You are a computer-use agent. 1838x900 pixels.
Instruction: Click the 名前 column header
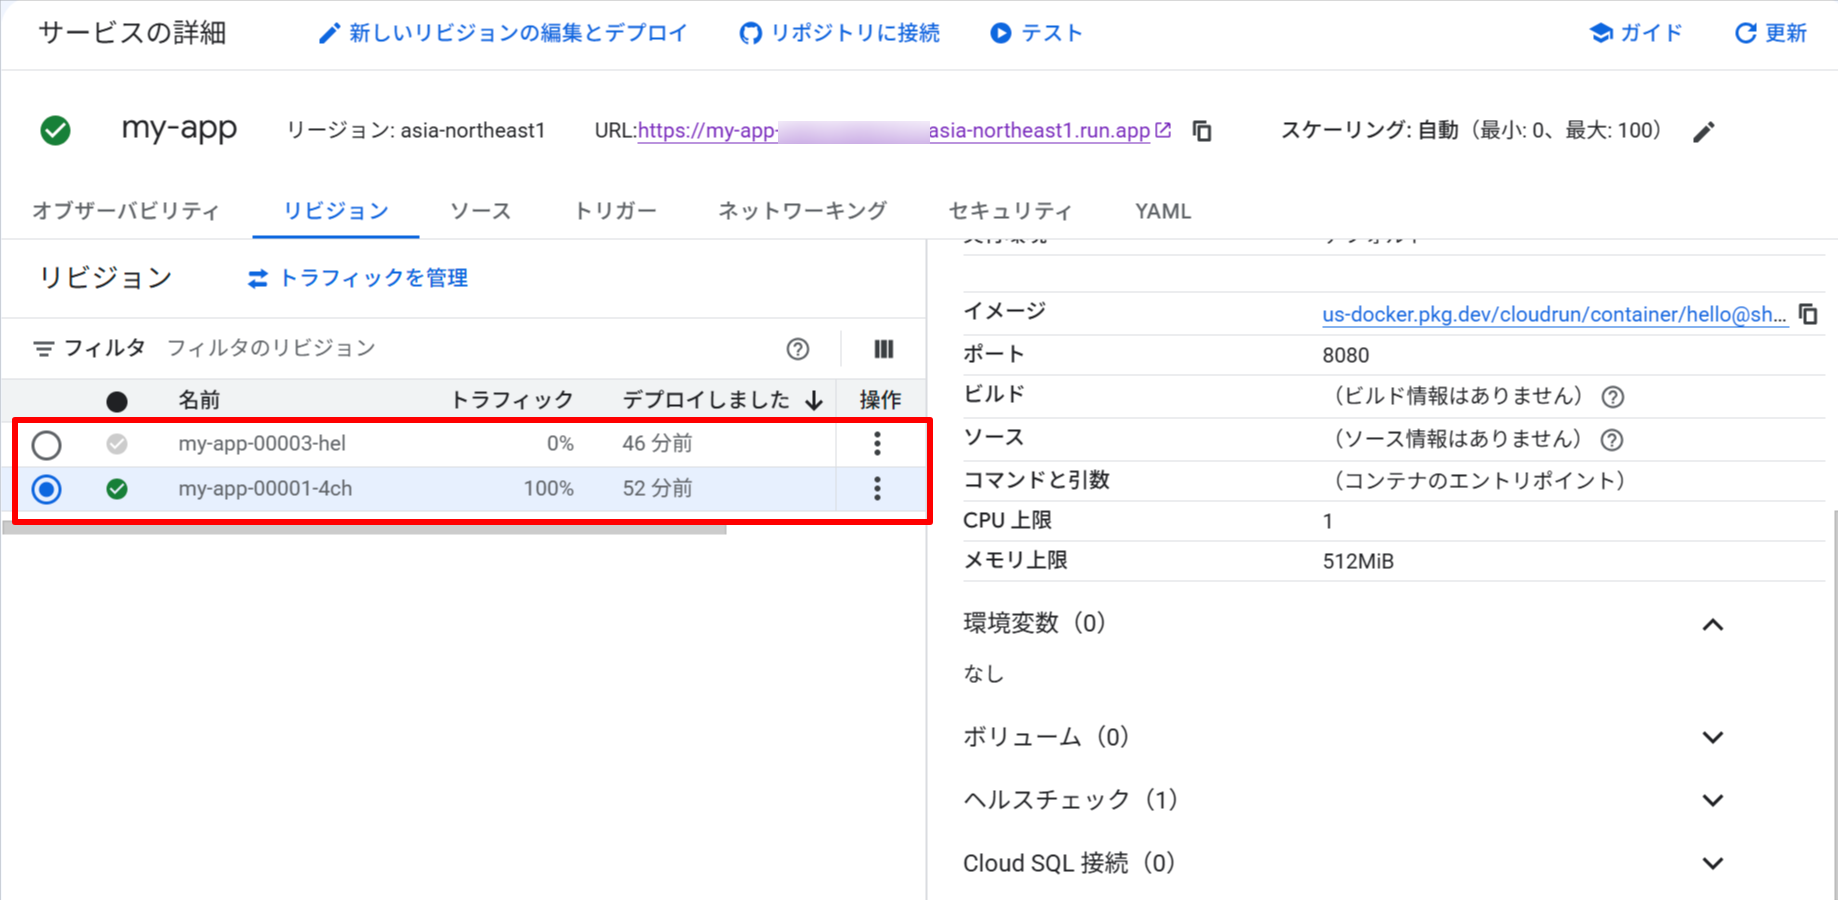click(199, 401)
